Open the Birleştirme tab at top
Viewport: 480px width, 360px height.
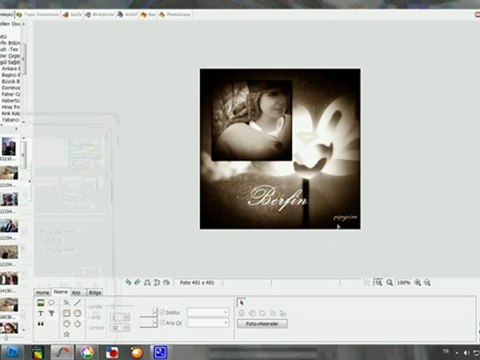click(100, 15)
